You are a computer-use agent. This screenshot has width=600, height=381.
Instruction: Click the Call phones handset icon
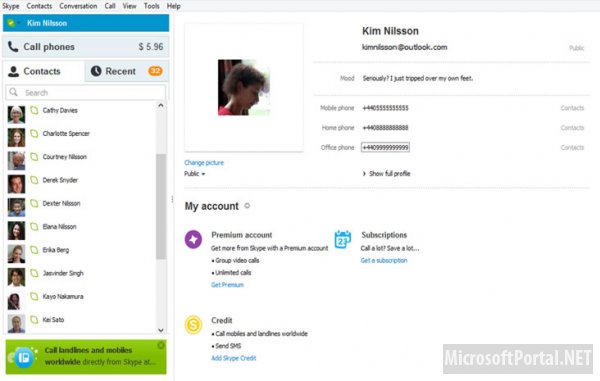click(x=13, y=47)
